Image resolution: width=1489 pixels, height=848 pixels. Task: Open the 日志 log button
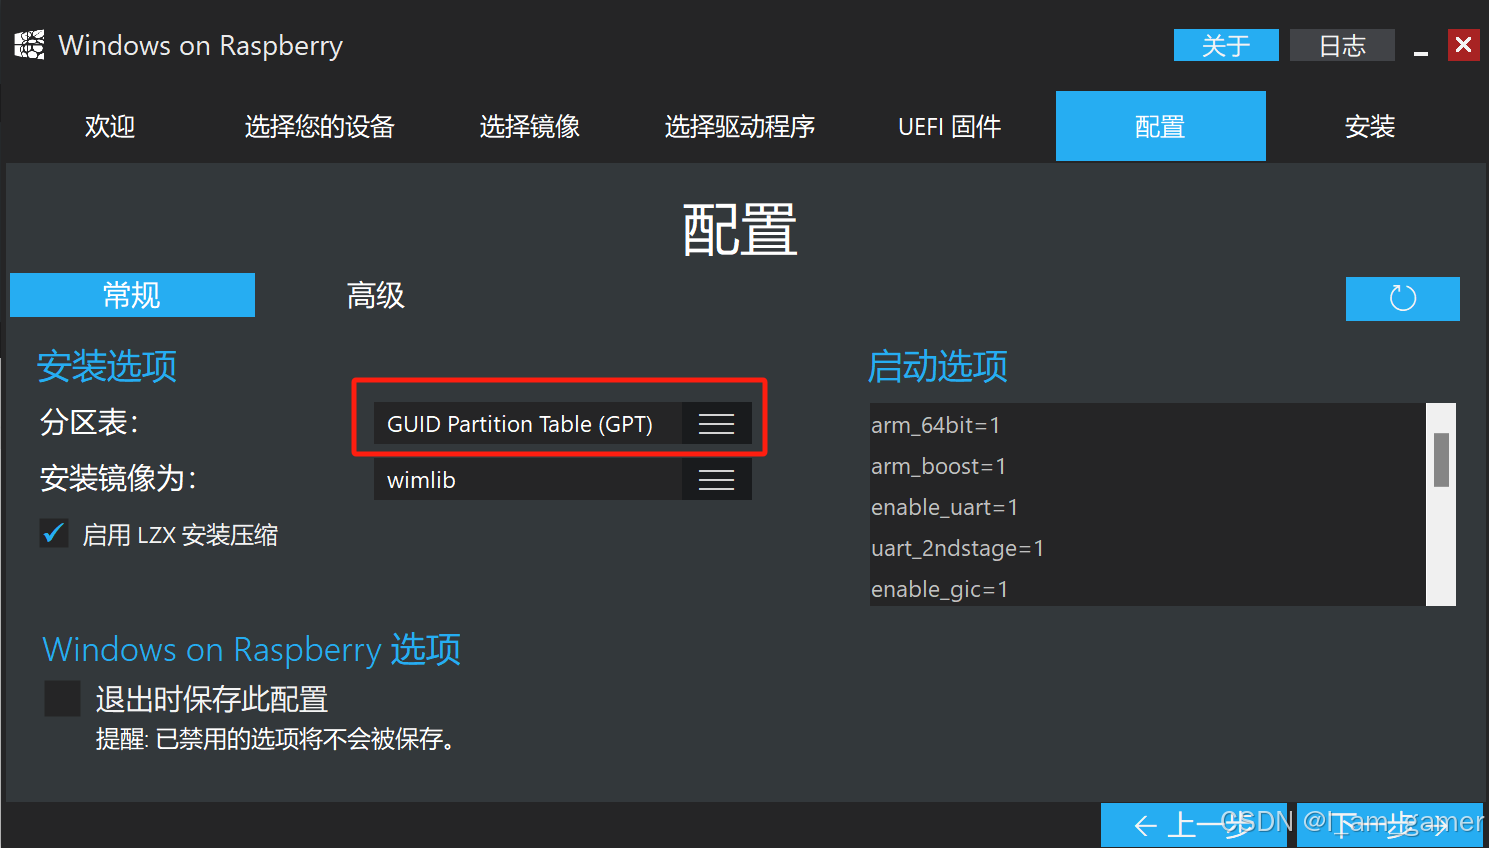(x=1342, y=45)
